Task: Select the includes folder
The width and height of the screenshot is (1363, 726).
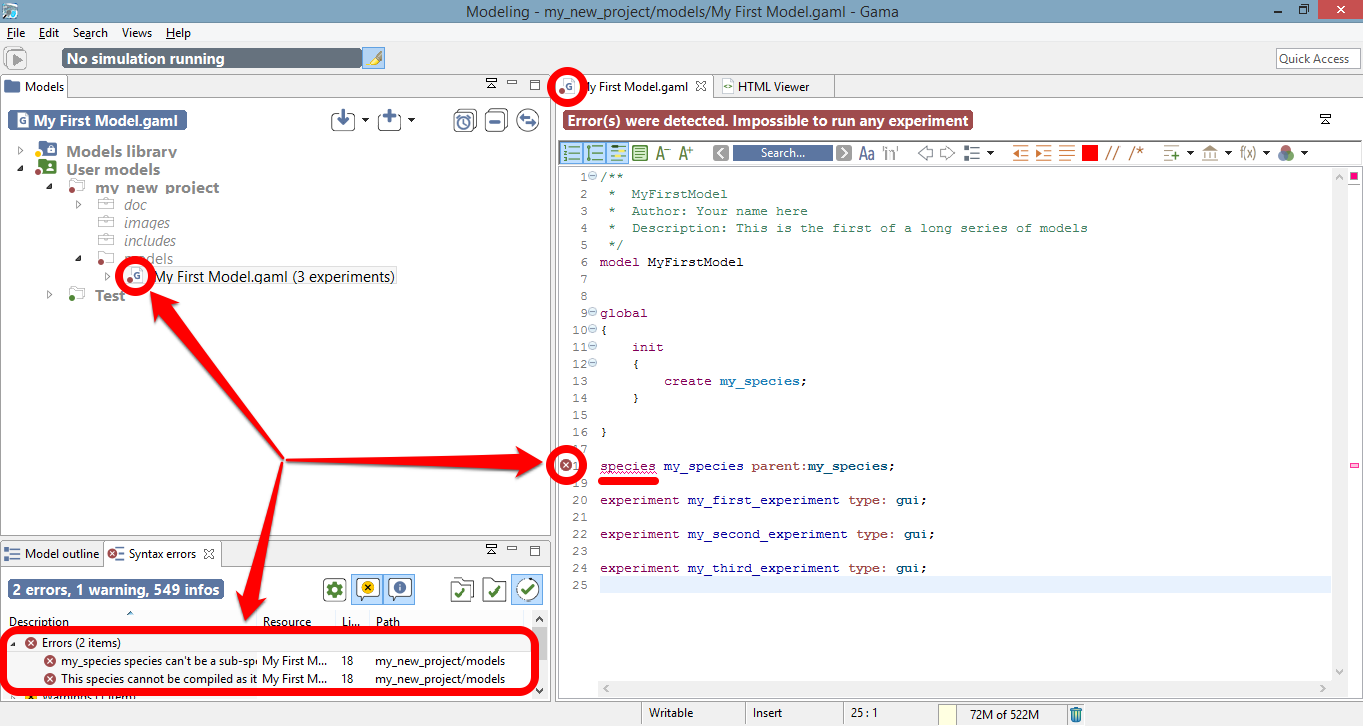Action: pos(150,241)
